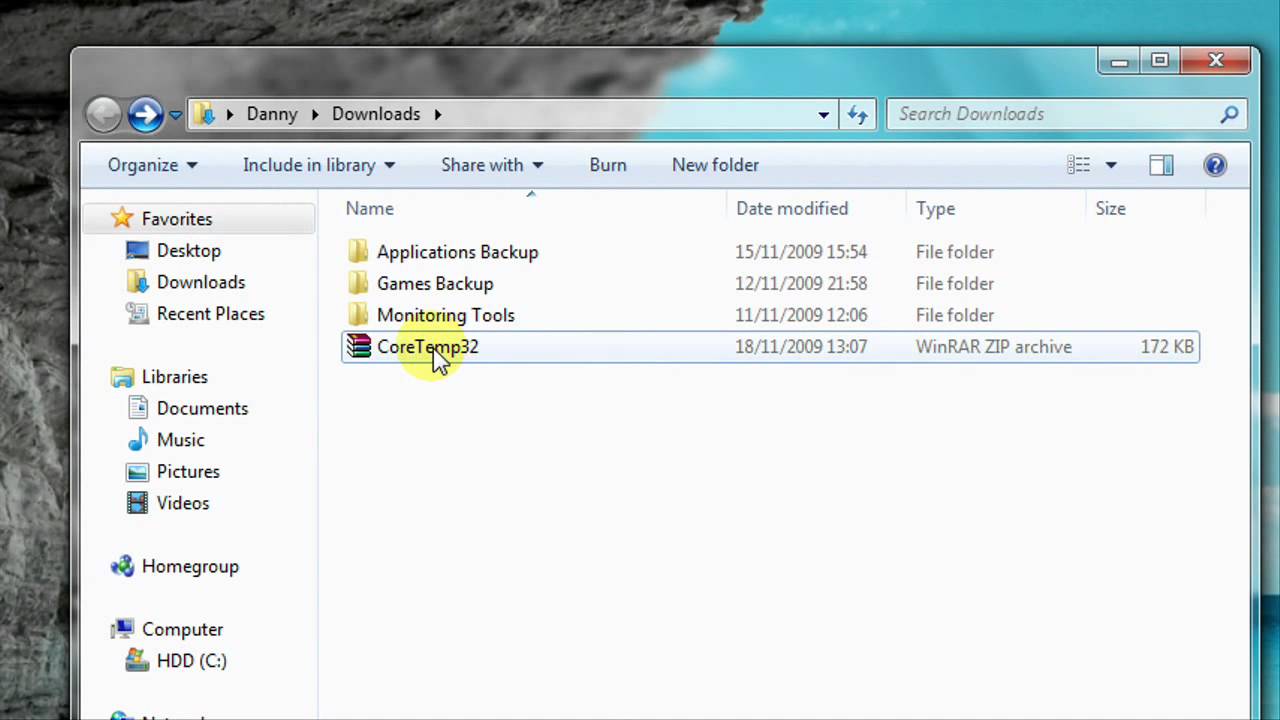This screenshot has width=1280, height=720.
Task: Open the Music library
Action: (180, 440)
